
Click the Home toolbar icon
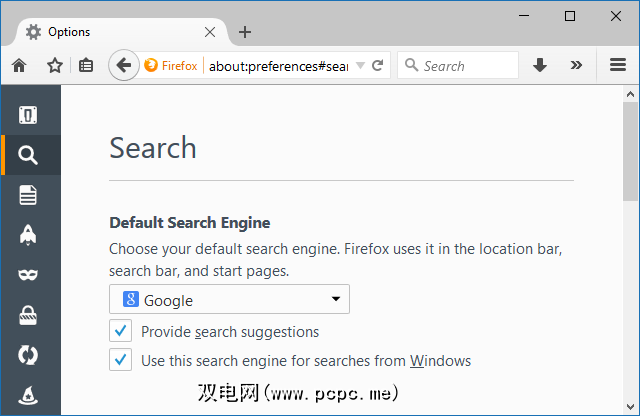[x=19, y=66]
